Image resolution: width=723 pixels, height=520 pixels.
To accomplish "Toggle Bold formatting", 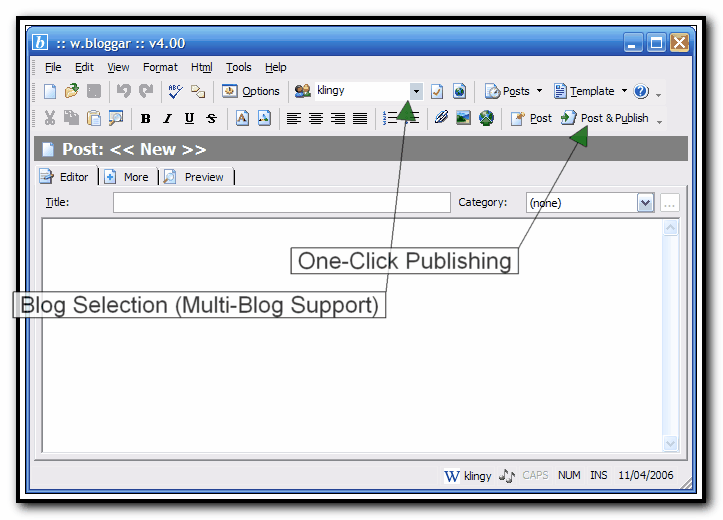I will (x=146, y=118).
